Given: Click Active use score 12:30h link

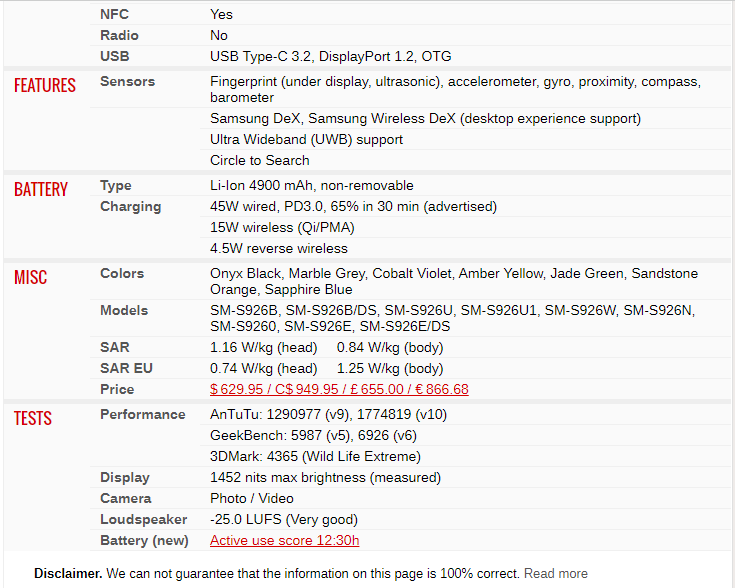Looking at the screenshot, I should (285, 540).
